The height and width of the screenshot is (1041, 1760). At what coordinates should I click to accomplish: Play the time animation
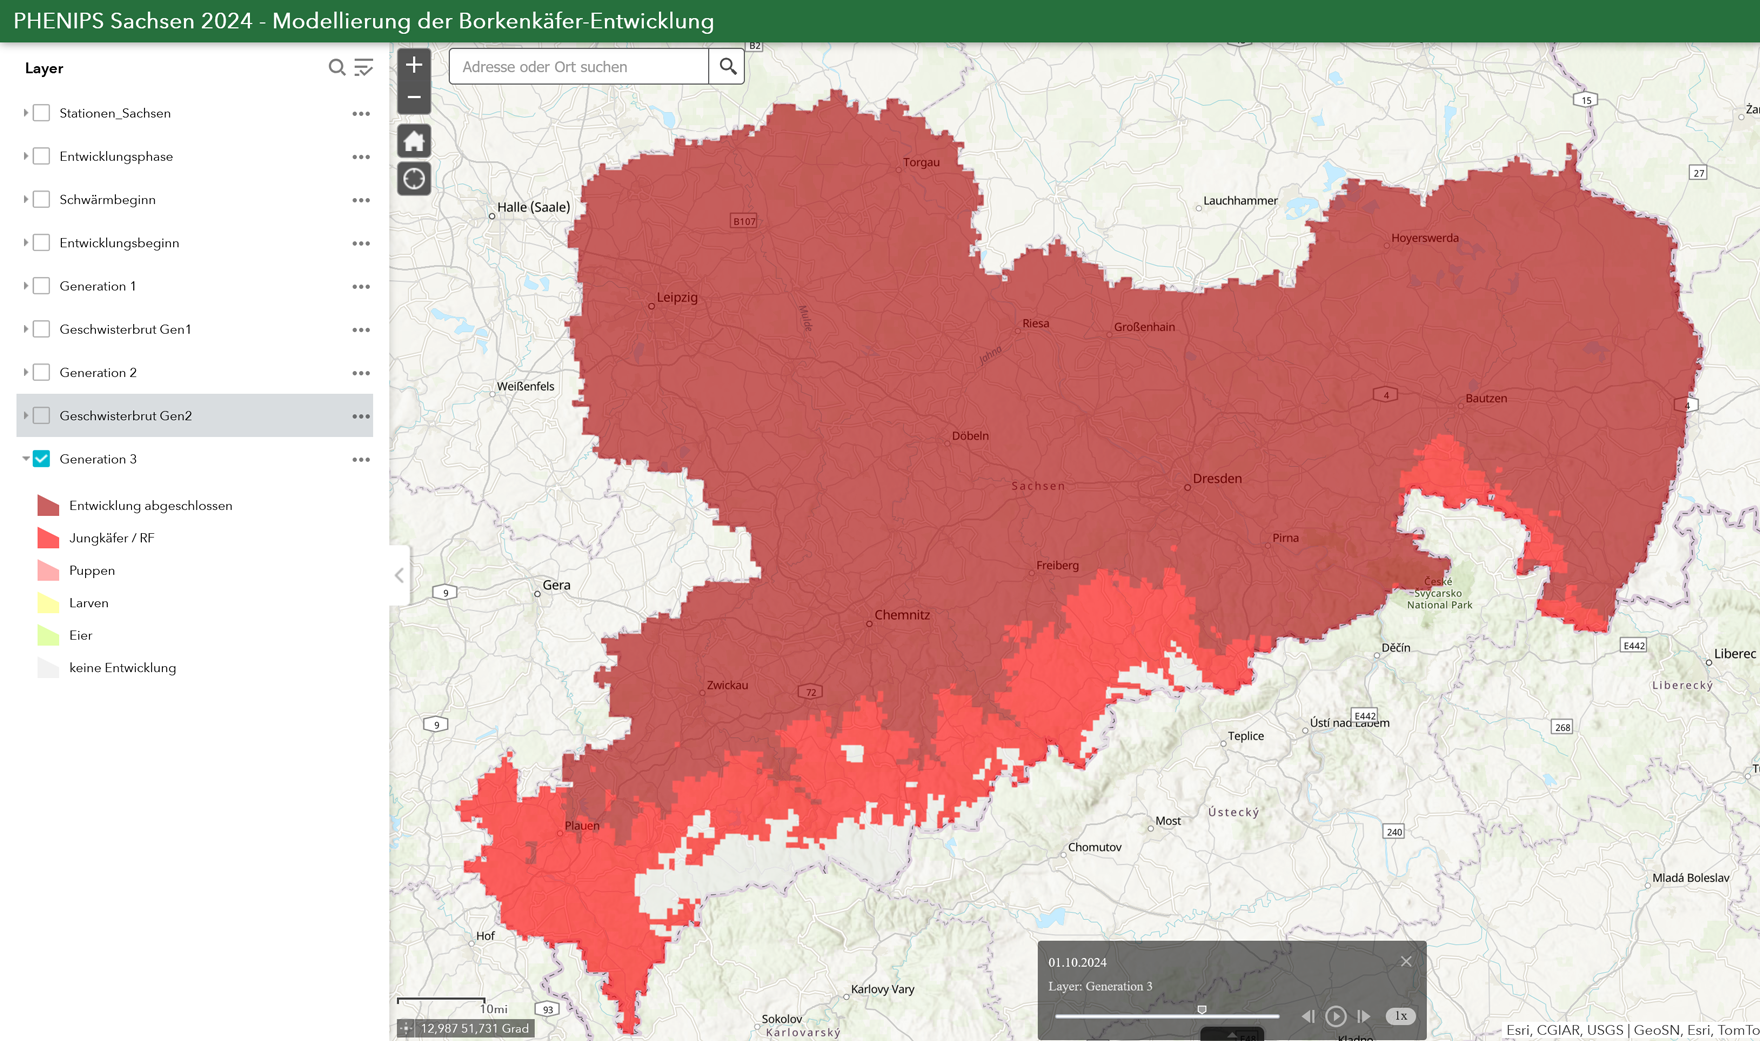[x=1336, y=1016]
